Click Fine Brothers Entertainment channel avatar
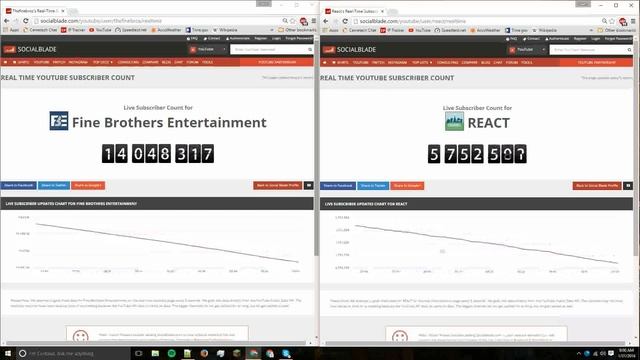640x360 pixels. [59, 121]
